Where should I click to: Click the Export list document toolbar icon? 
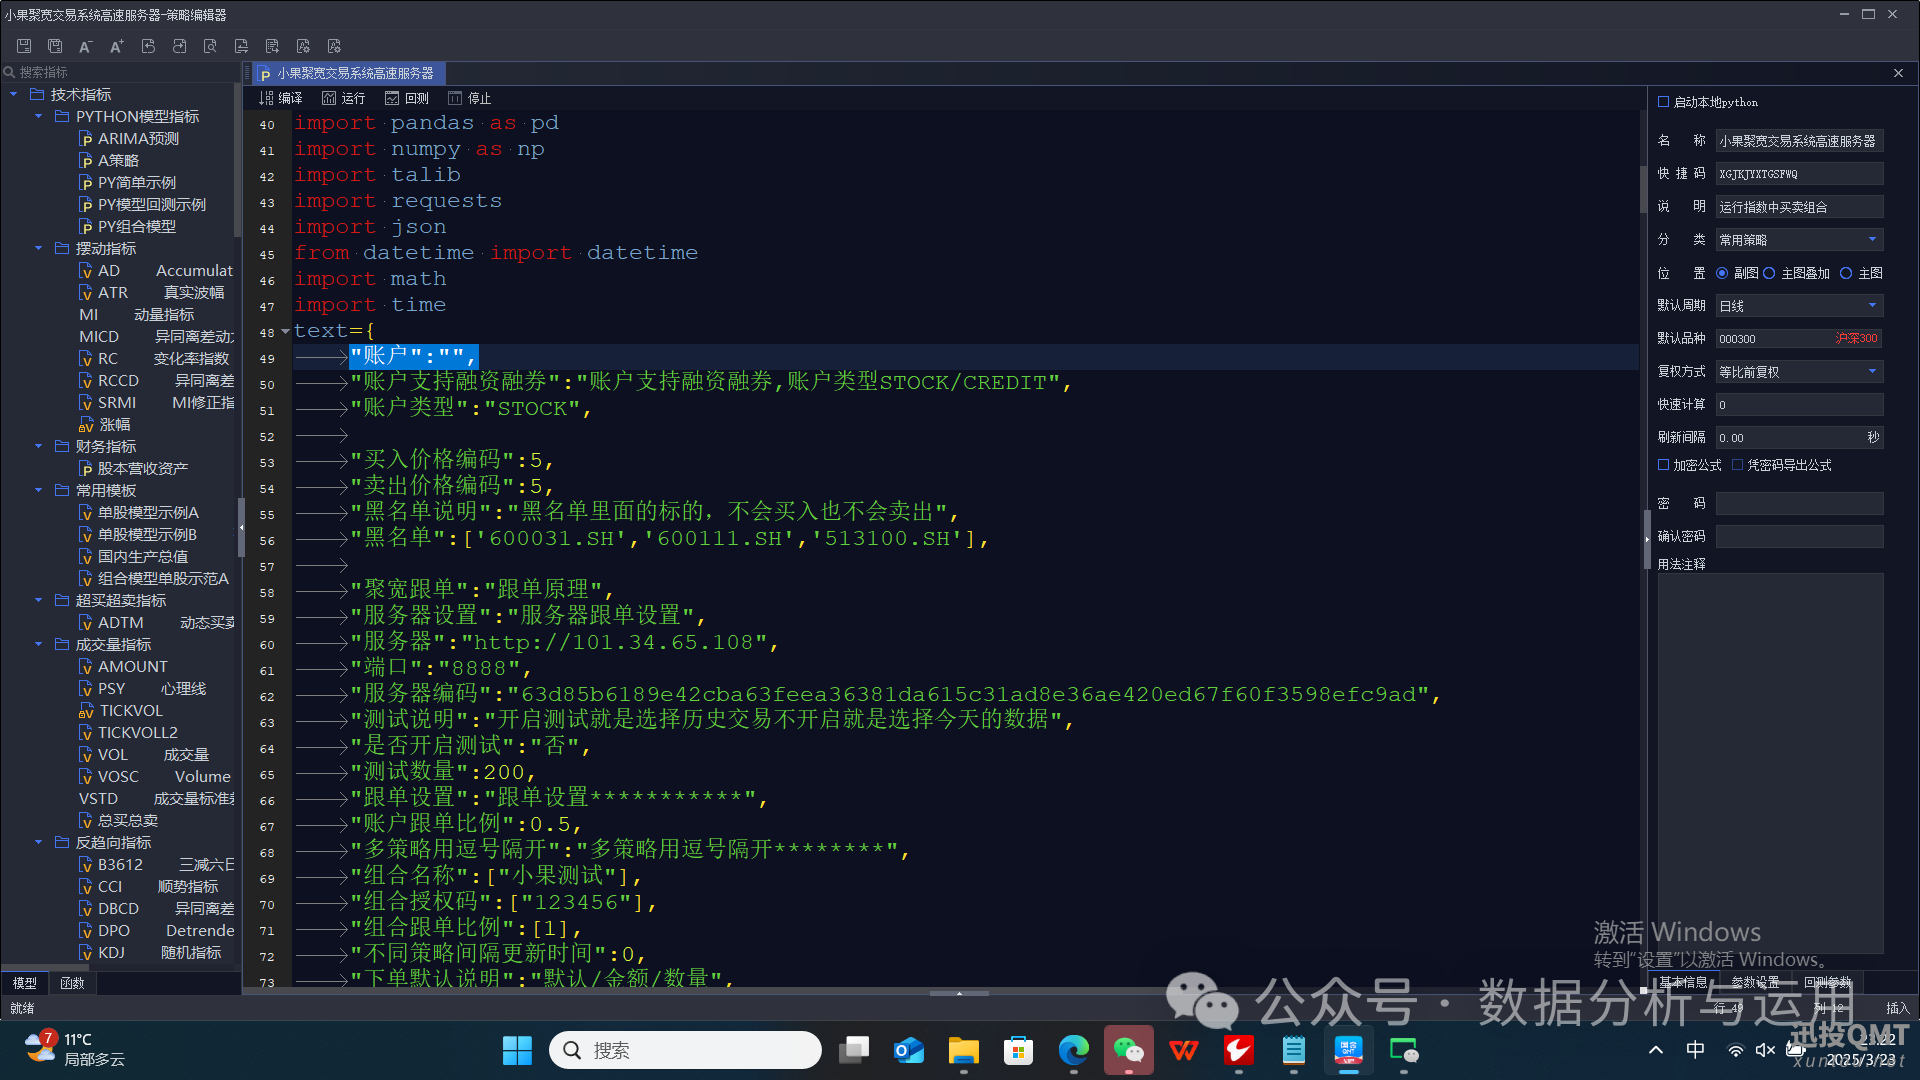(272, 46)
